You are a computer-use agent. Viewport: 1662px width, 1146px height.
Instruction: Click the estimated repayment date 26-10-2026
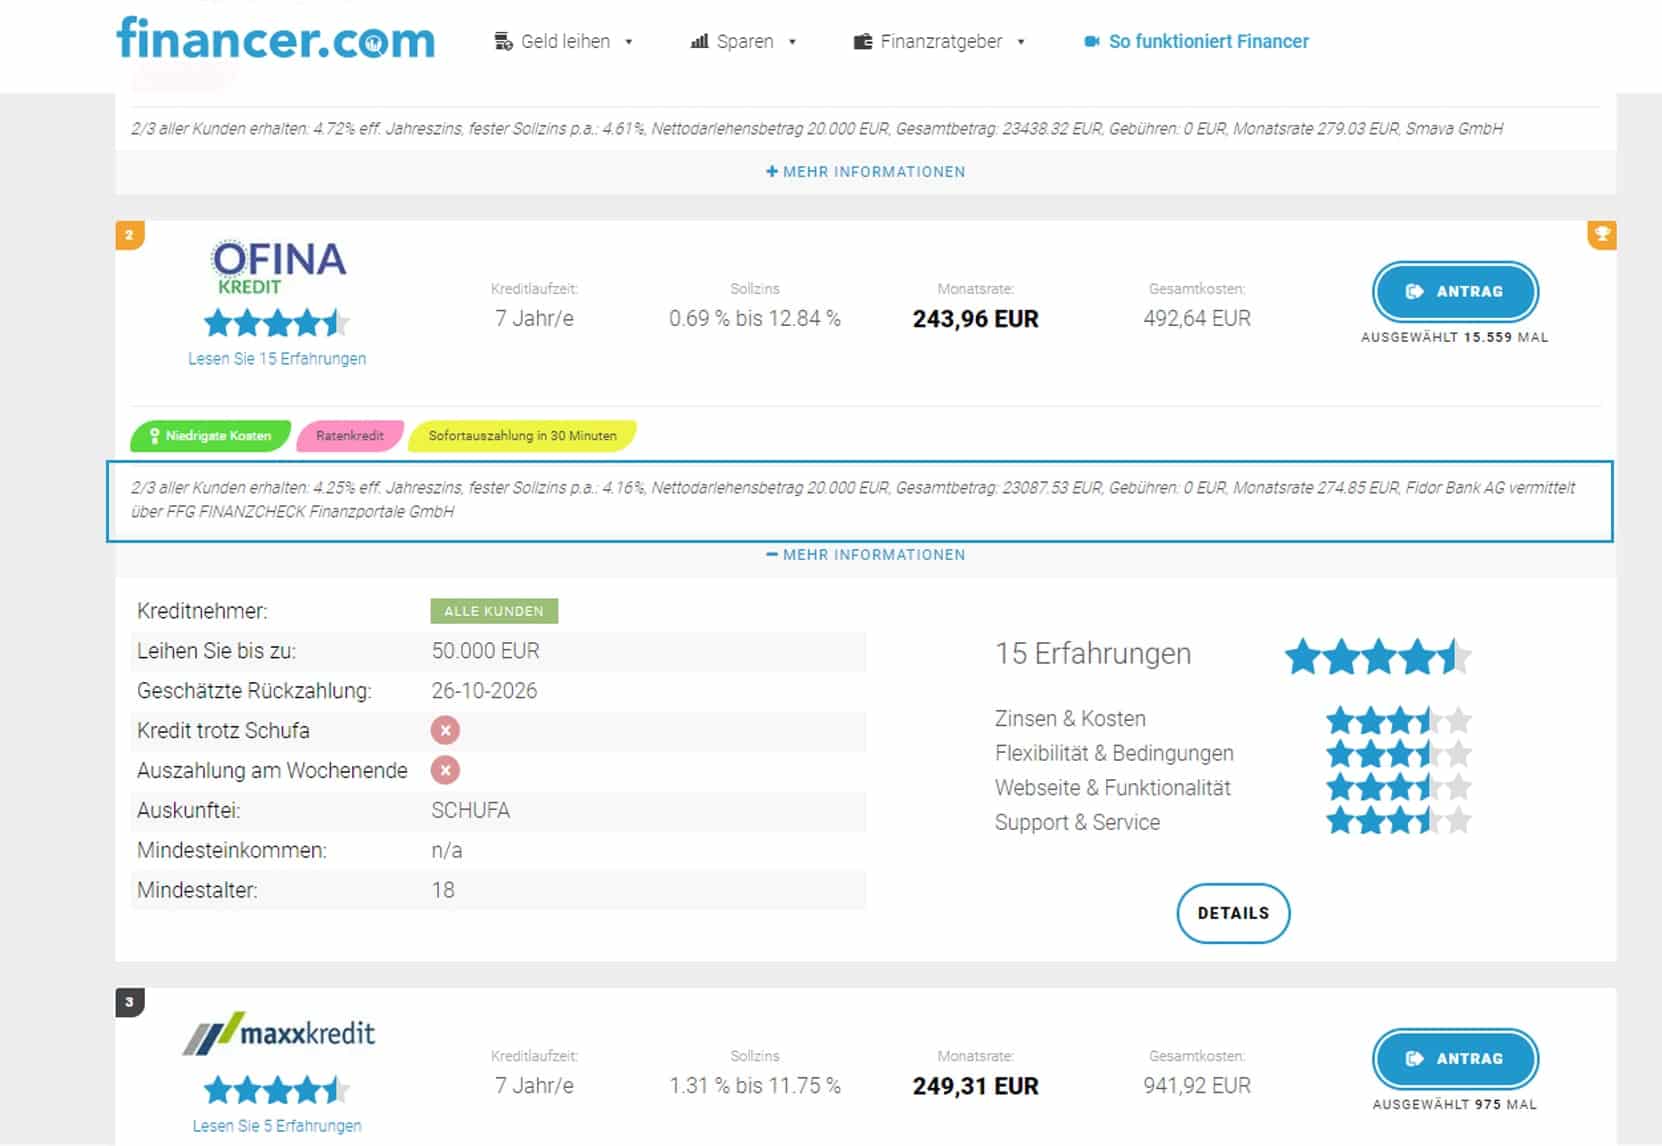point(484,691)
